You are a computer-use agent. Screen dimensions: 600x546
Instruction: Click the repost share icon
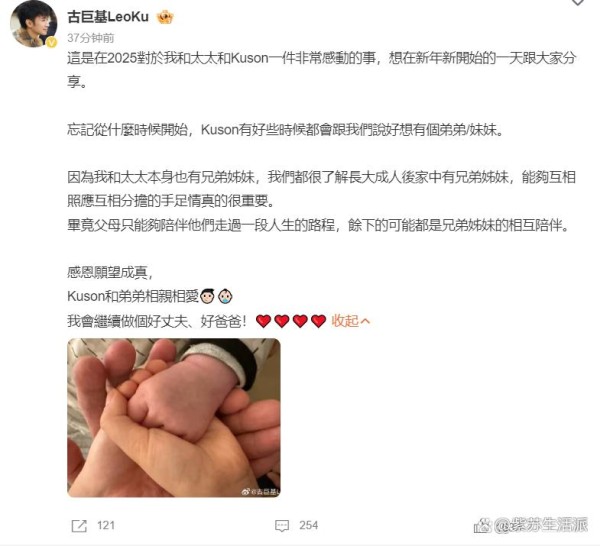79,526
